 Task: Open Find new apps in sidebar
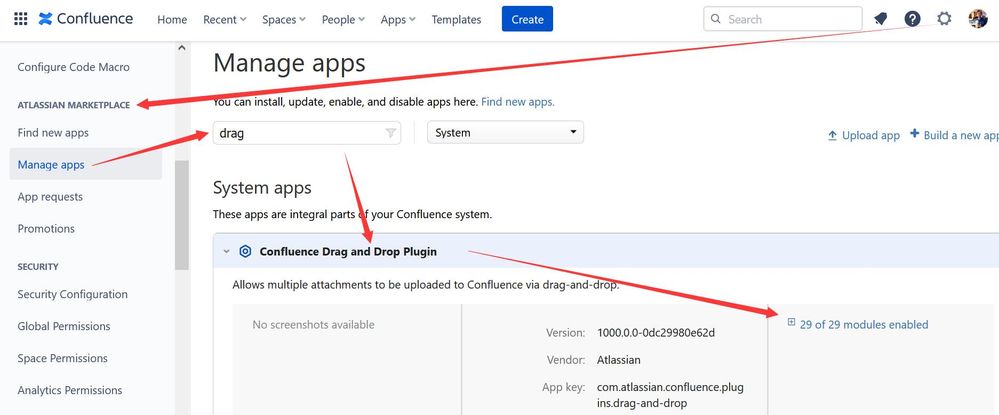[53, 133]
